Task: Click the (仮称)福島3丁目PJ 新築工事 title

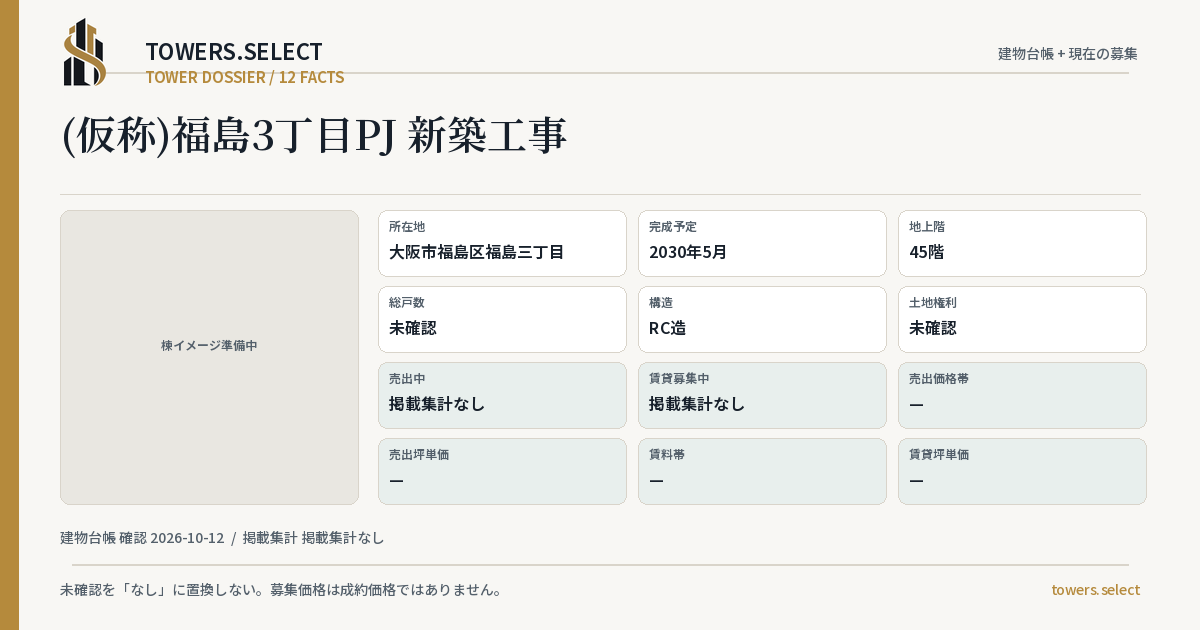Action: 314,136
